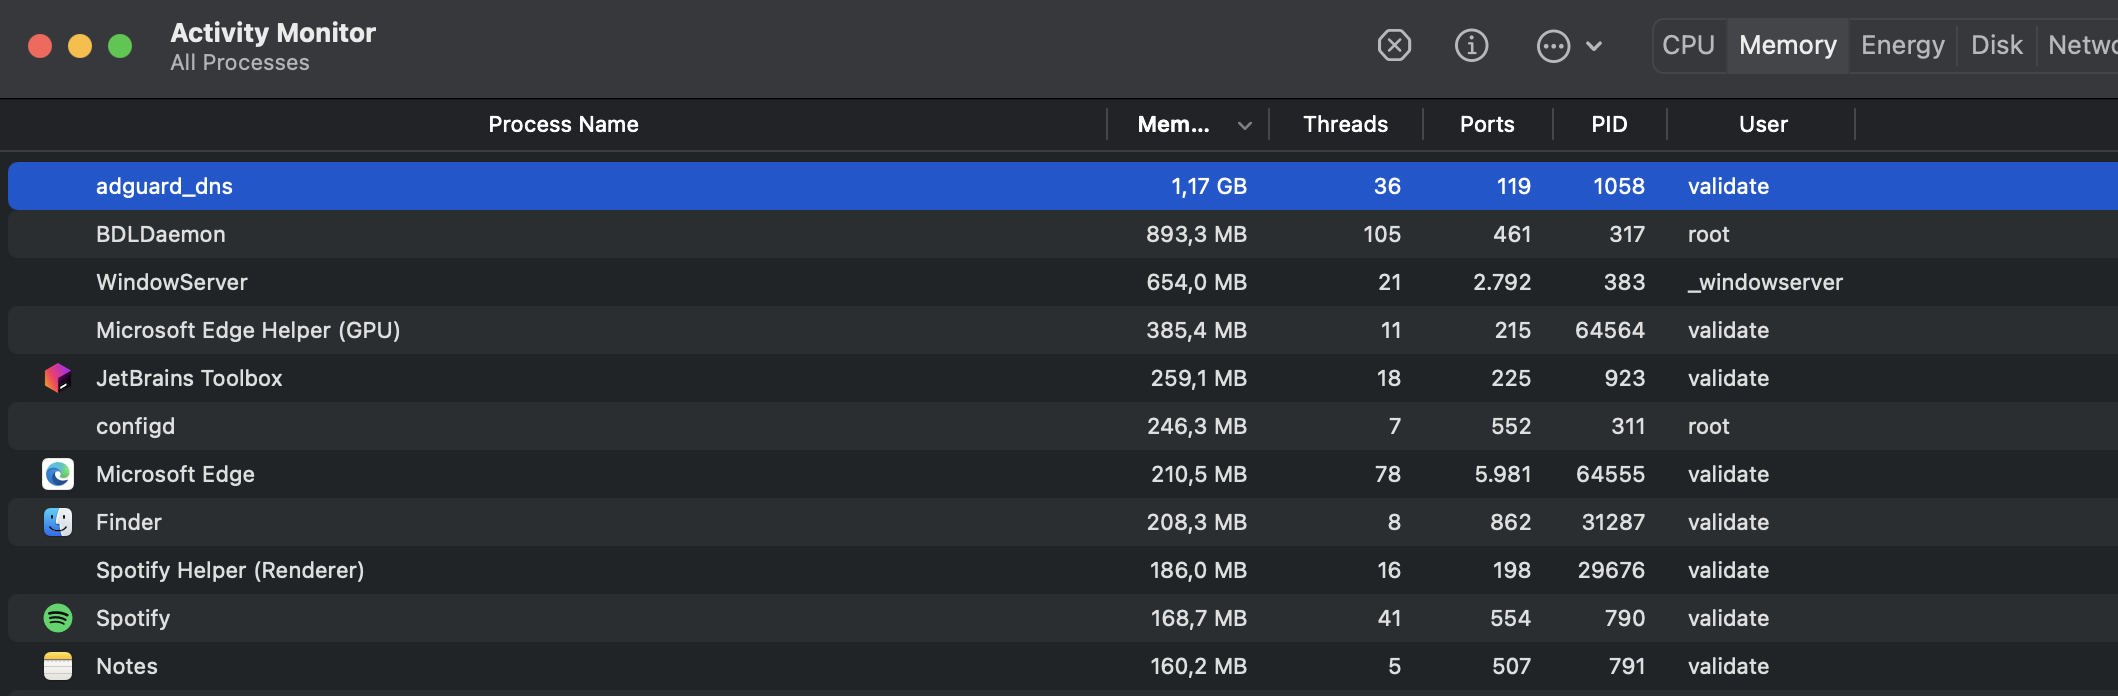Select the Finder process name
This screenshot has width=2118, height=696.
click(129, 522)
